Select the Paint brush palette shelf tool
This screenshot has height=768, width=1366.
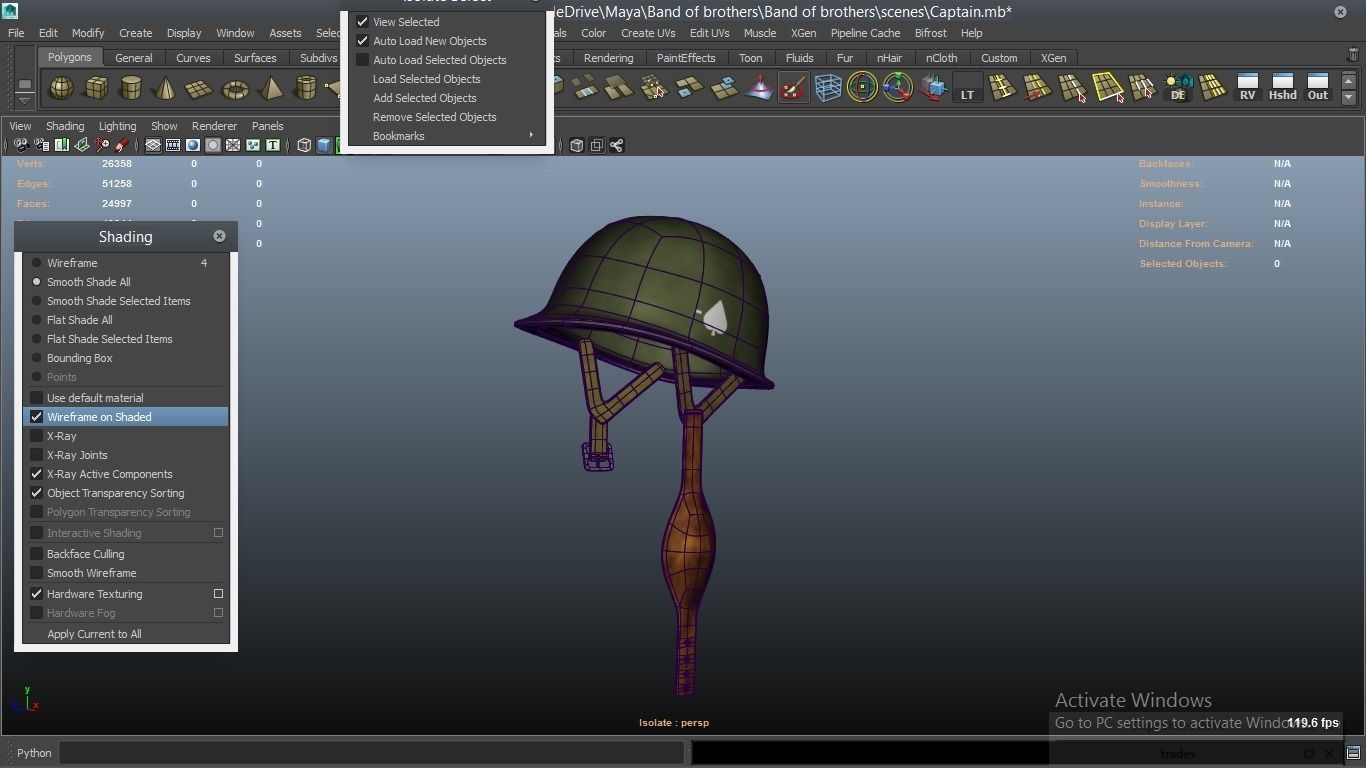(x=794, y=89)
